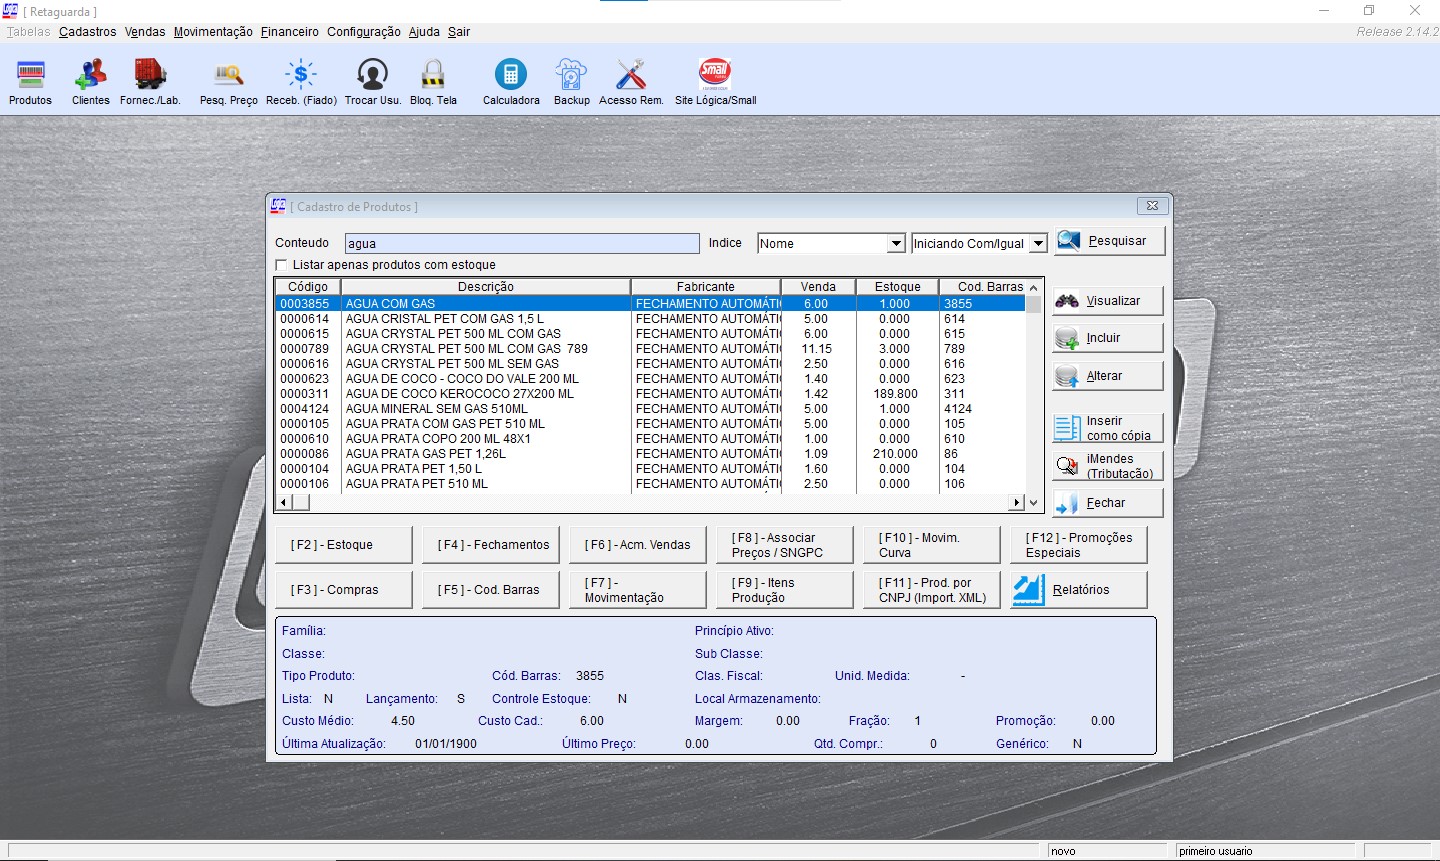
Task: Click the Conteudo search field
Action: pyautogui.click(x=521, y=244)
